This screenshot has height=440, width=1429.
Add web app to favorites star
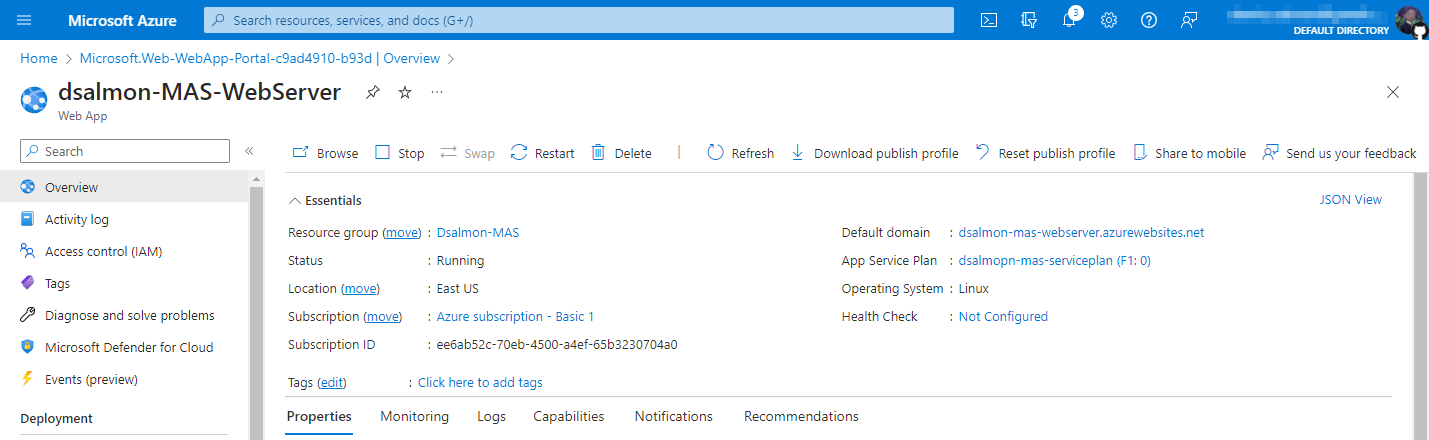405,92
